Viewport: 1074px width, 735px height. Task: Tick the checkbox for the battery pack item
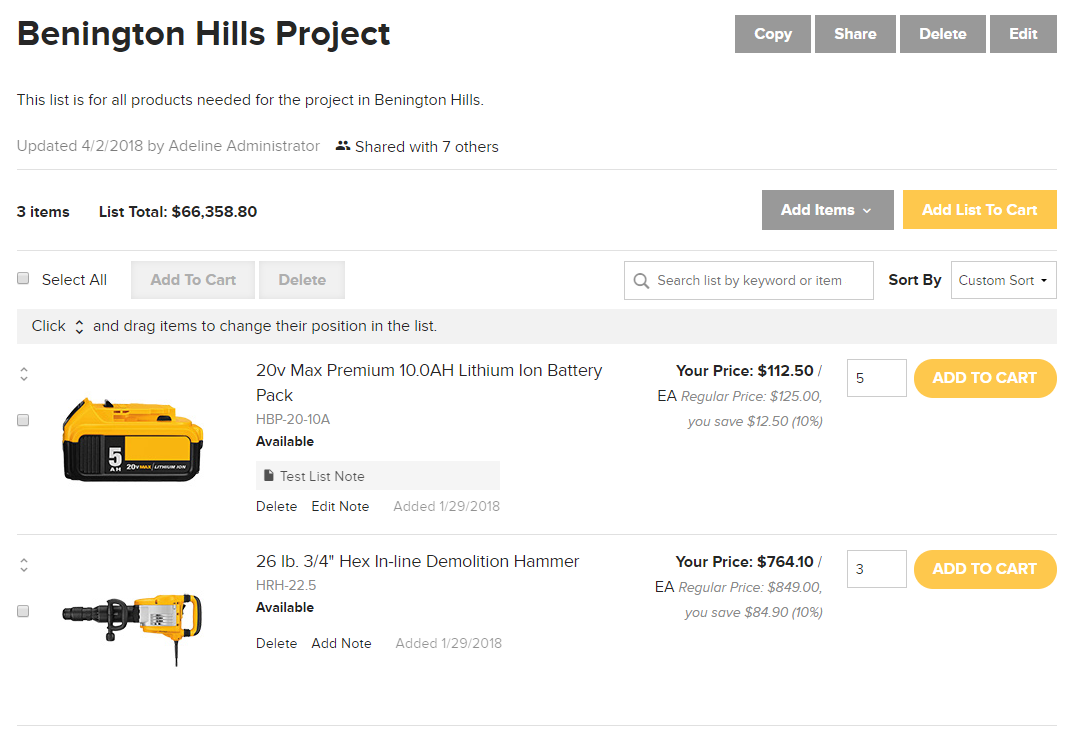pyautogui.click(x=23, y=420)
